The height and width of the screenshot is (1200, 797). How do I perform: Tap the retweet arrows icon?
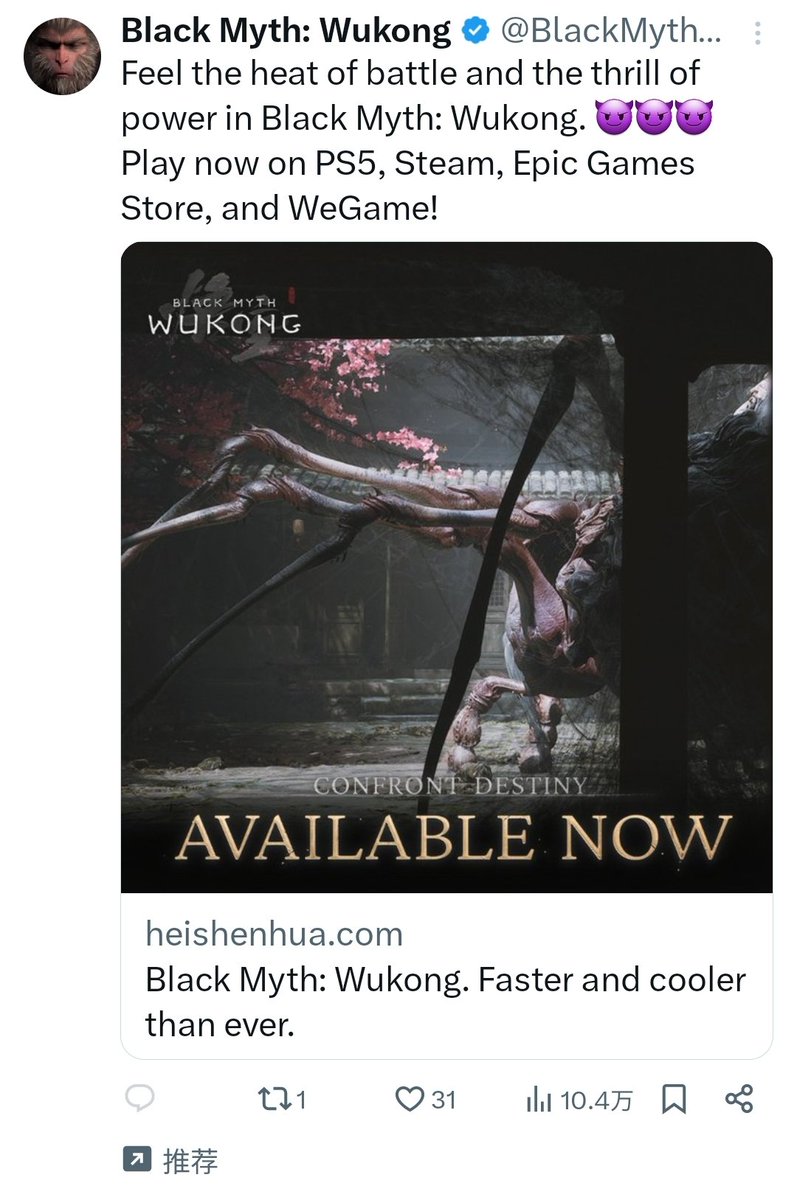270,1100
